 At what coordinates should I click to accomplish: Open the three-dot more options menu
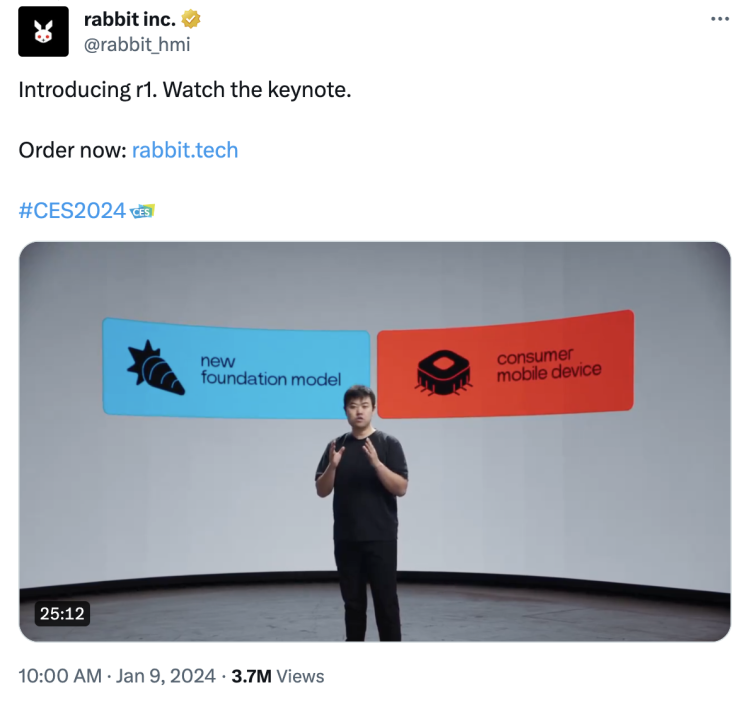tap(720, 19)
